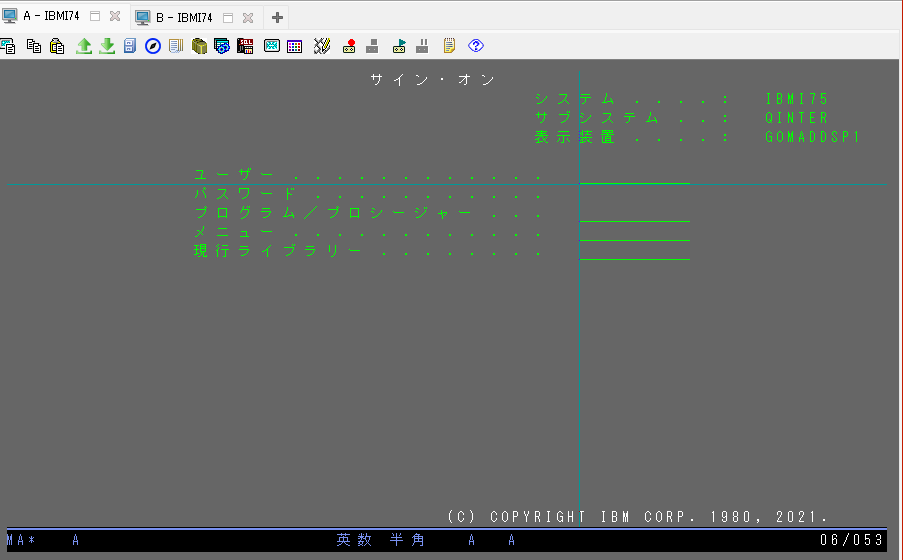
Task: Close the A - IBMI74 tab
Action: [115, 16]
